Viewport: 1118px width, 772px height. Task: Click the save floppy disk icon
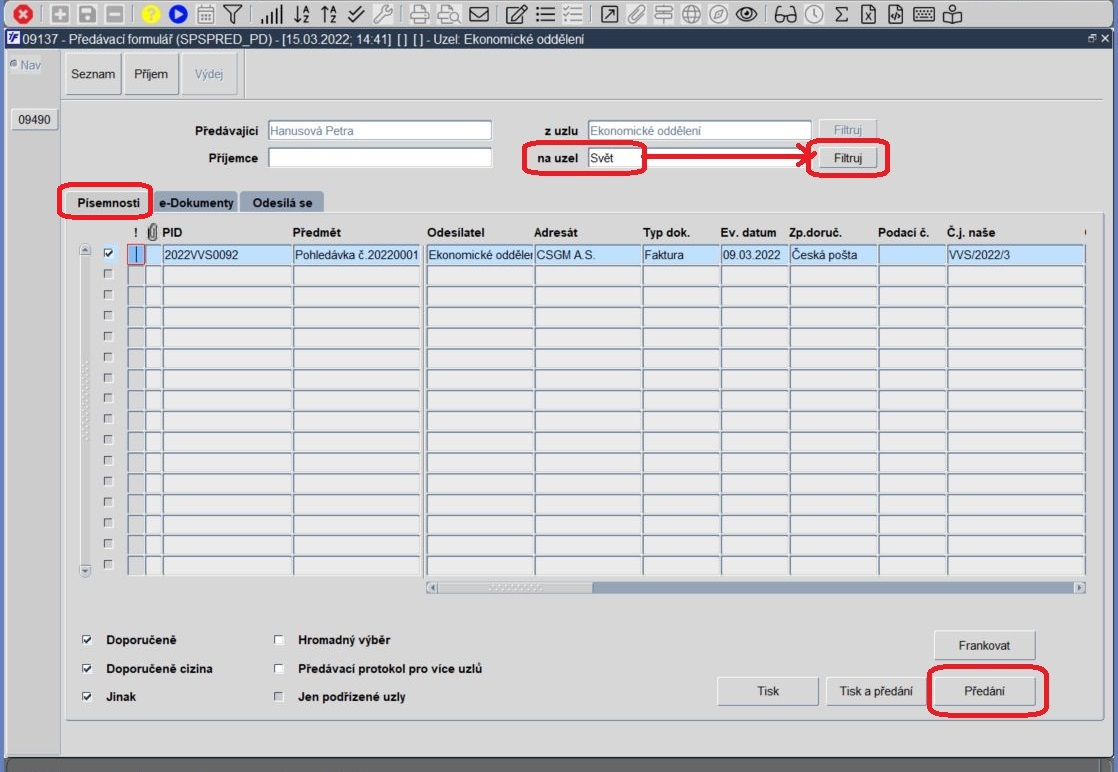click(x=87, y=14)
